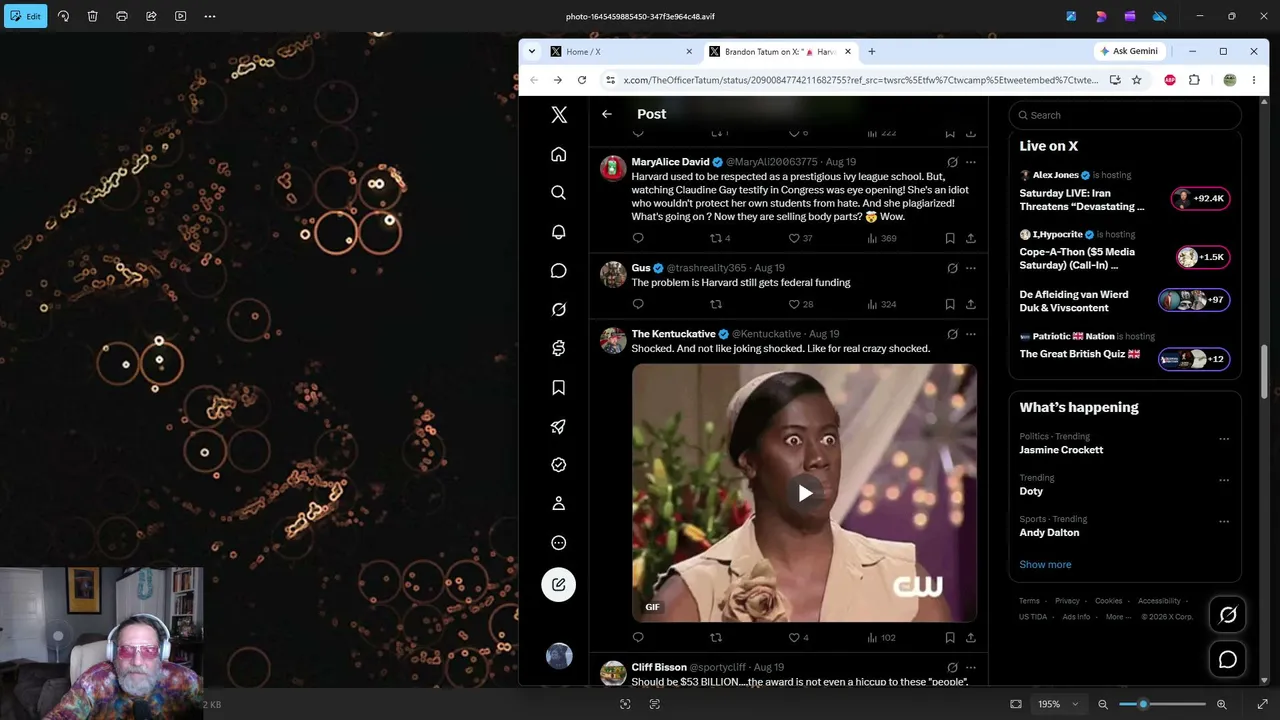Print the image from Photos toolbar
The width and height of the screenshot is (1280, 720).
122,16
